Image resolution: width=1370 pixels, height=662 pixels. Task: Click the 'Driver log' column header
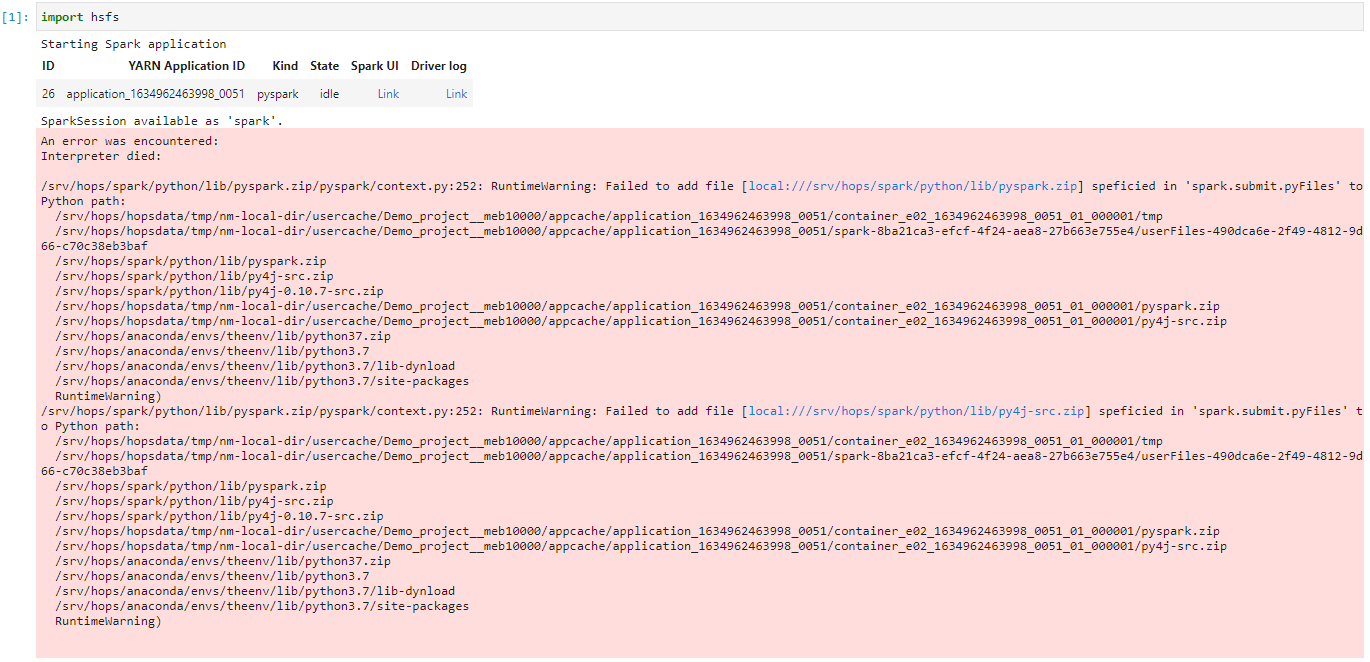[439, 66]
